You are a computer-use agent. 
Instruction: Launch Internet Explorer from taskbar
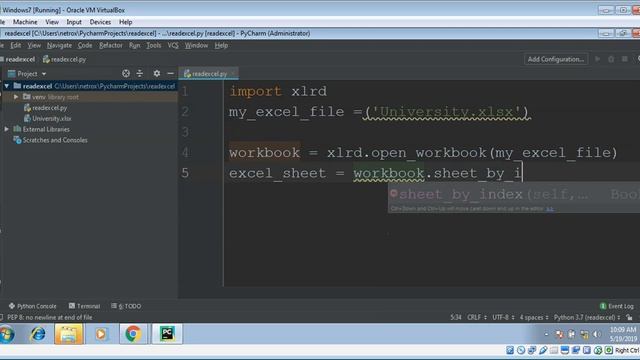(x=38, y=334)
